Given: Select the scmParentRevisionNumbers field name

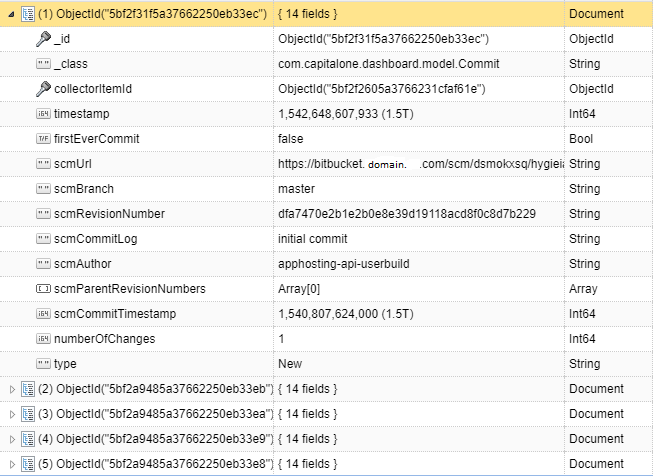Looking at the screenshot, I should pyautogui.click(x=130, y=289).
